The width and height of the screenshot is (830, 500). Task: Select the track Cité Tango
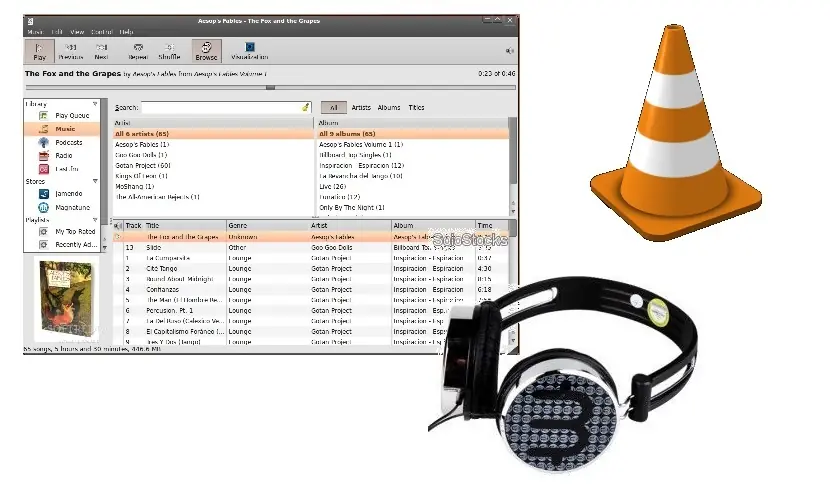(311, 269)
